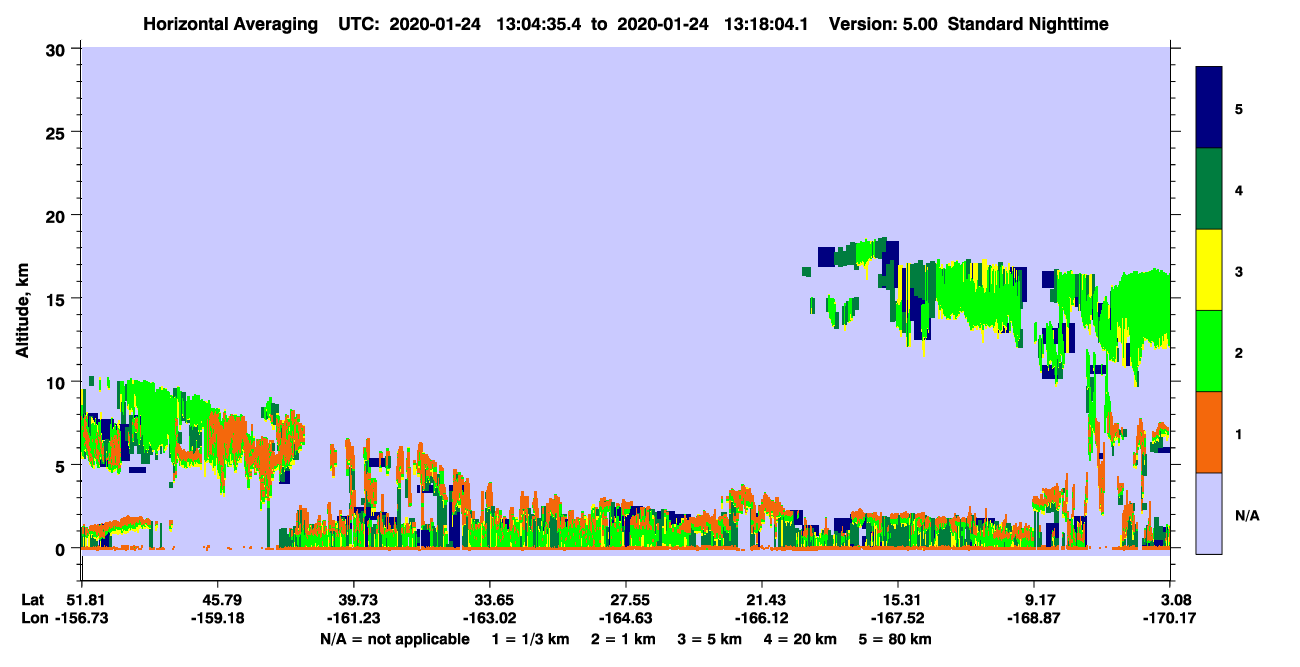Click the light green colorbar segment labeled 2
The image size is (1300, 667).
point(1209,351)
